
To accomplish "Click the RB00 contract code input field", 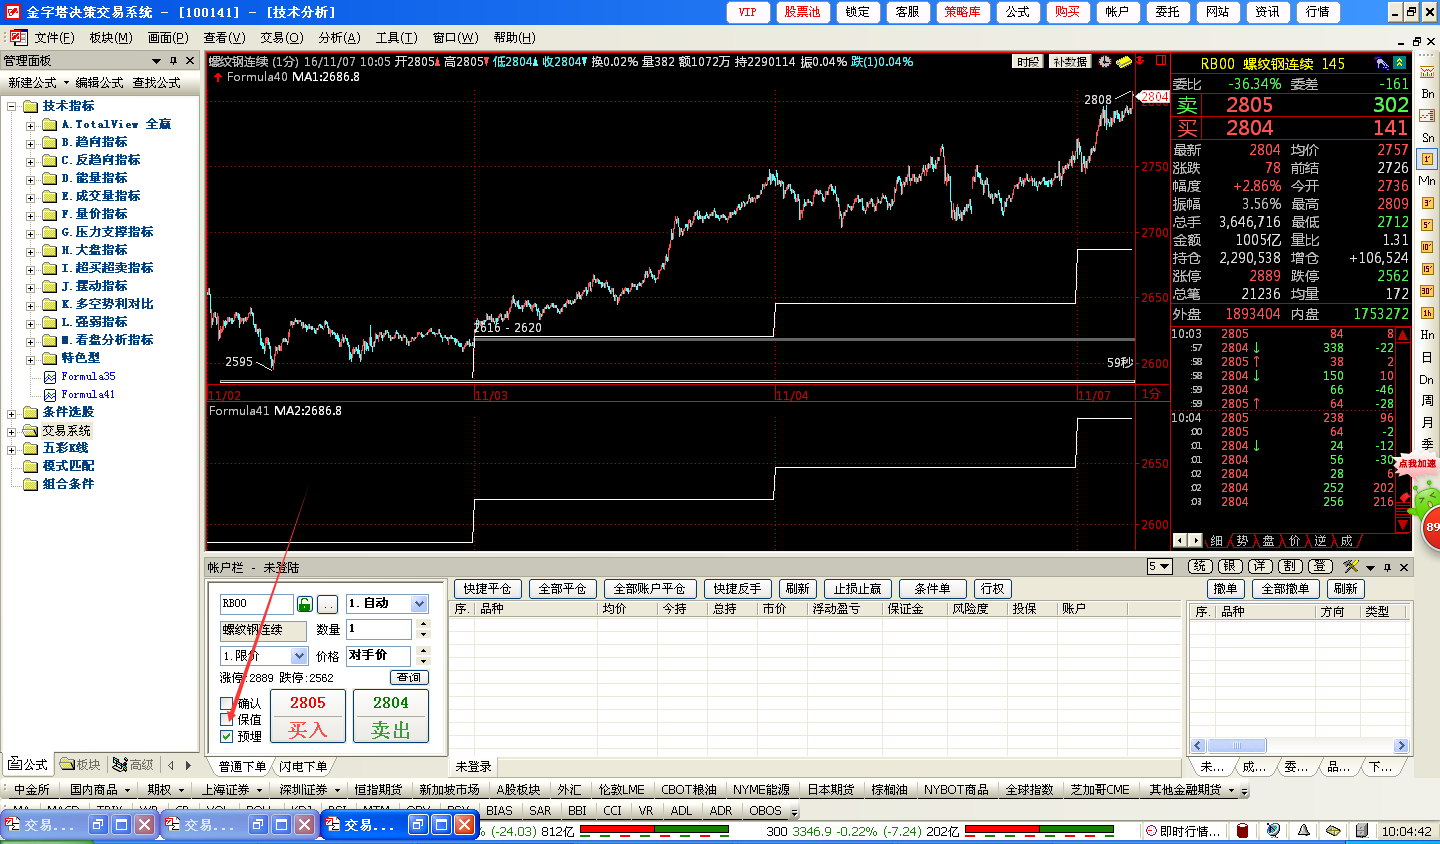I will click(257, 604).
